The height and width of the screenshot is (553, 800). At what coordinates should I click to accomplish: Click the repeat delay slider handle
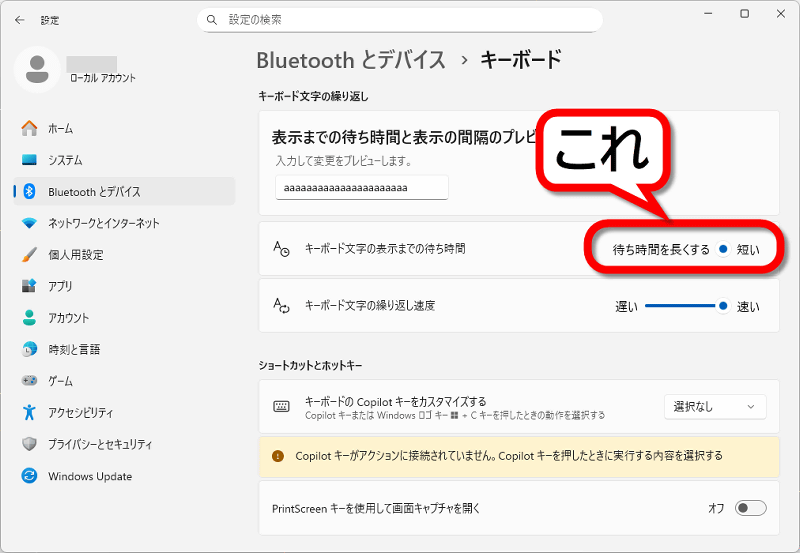click(x=723, y=248)
